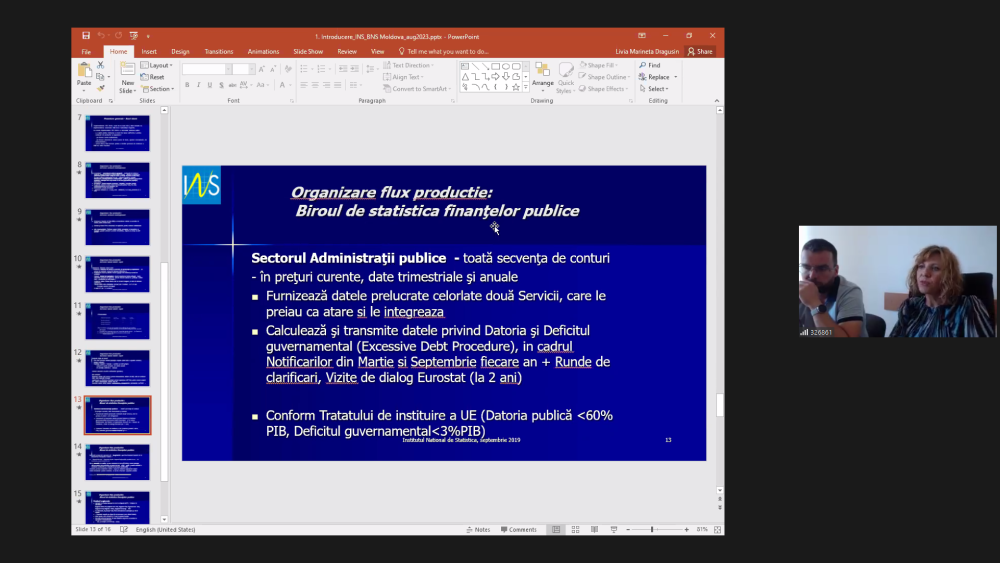Open the Select dropdown in Editing
Image resolution: width=1000 pixels, height=563 pixels.
(x=654, y=89)
